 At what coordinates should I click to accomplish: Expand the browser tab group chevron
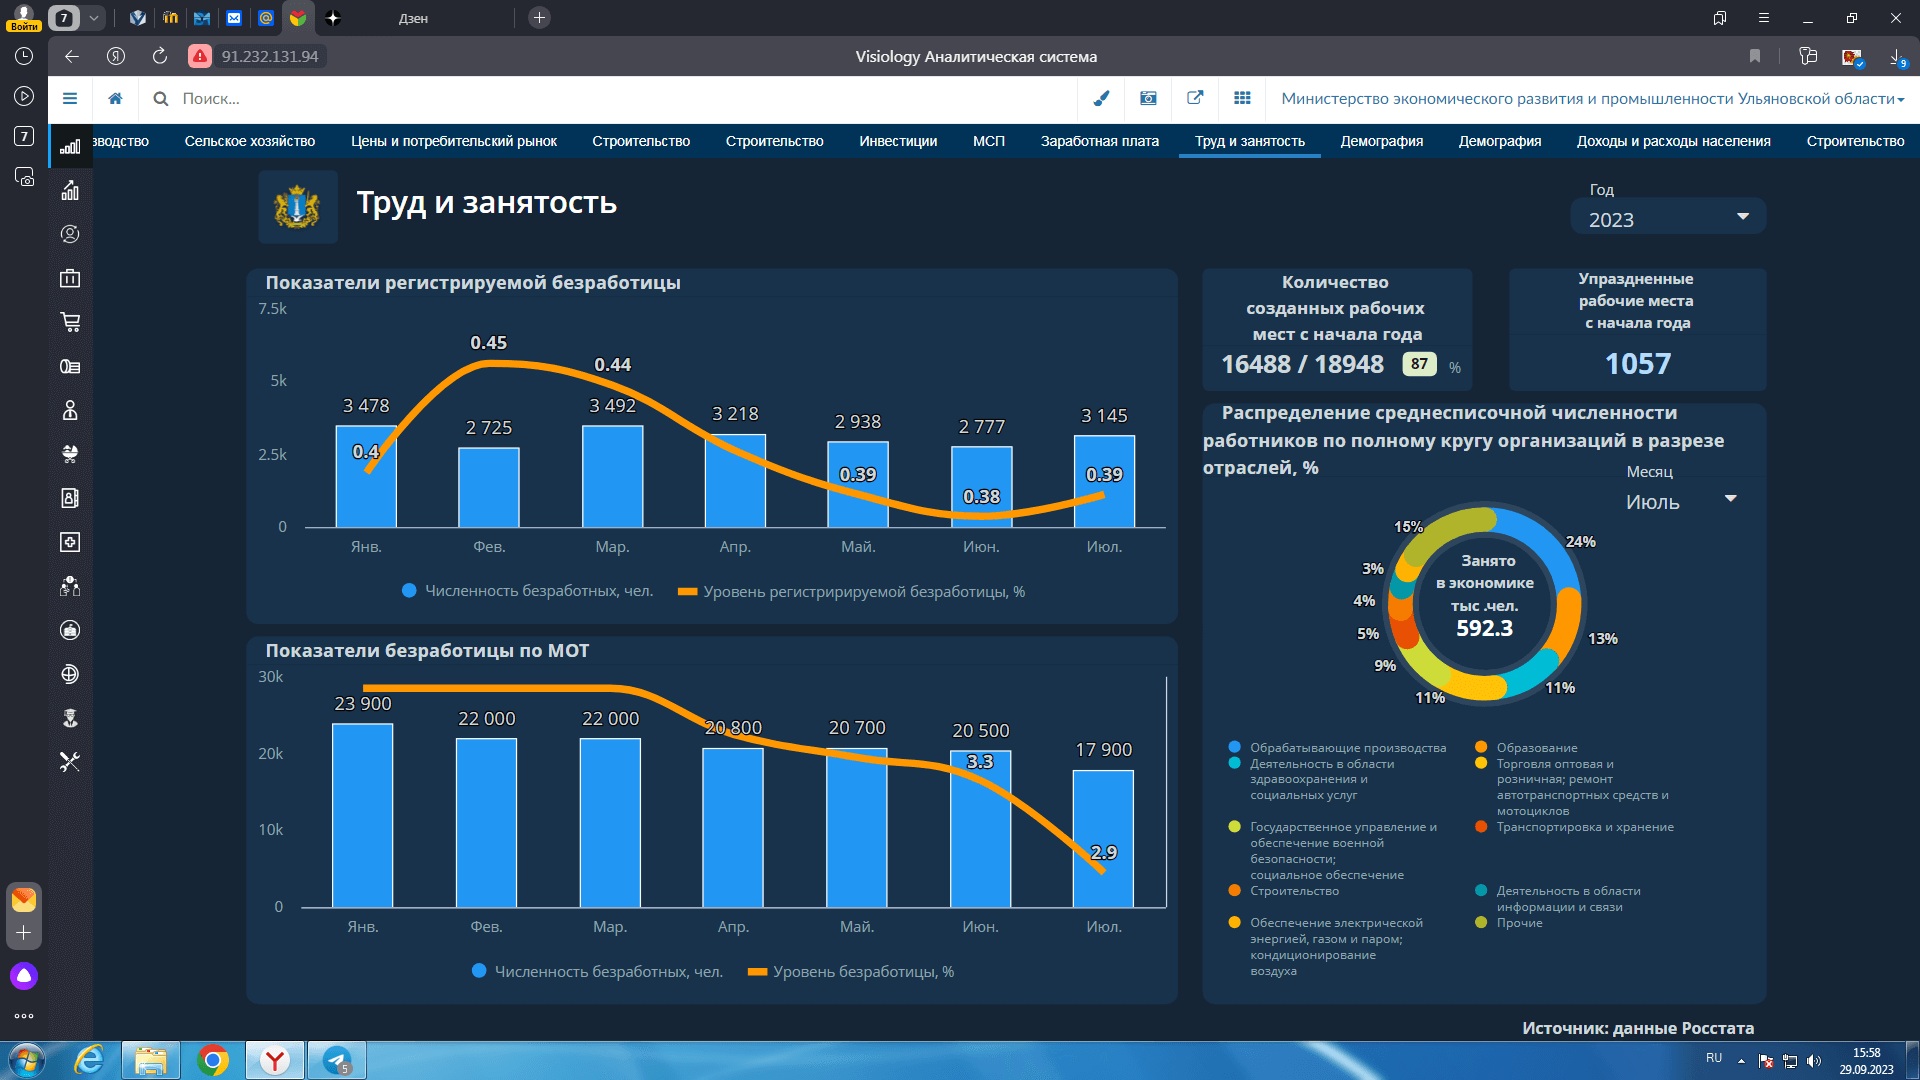click(x=94, y=18)
